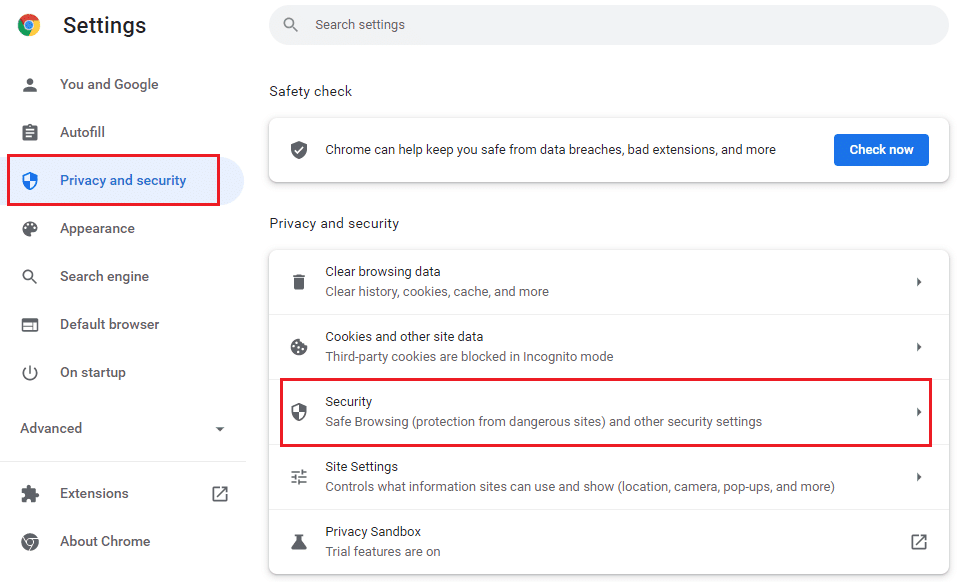Click the Chrome logo next to Settings

29,25
